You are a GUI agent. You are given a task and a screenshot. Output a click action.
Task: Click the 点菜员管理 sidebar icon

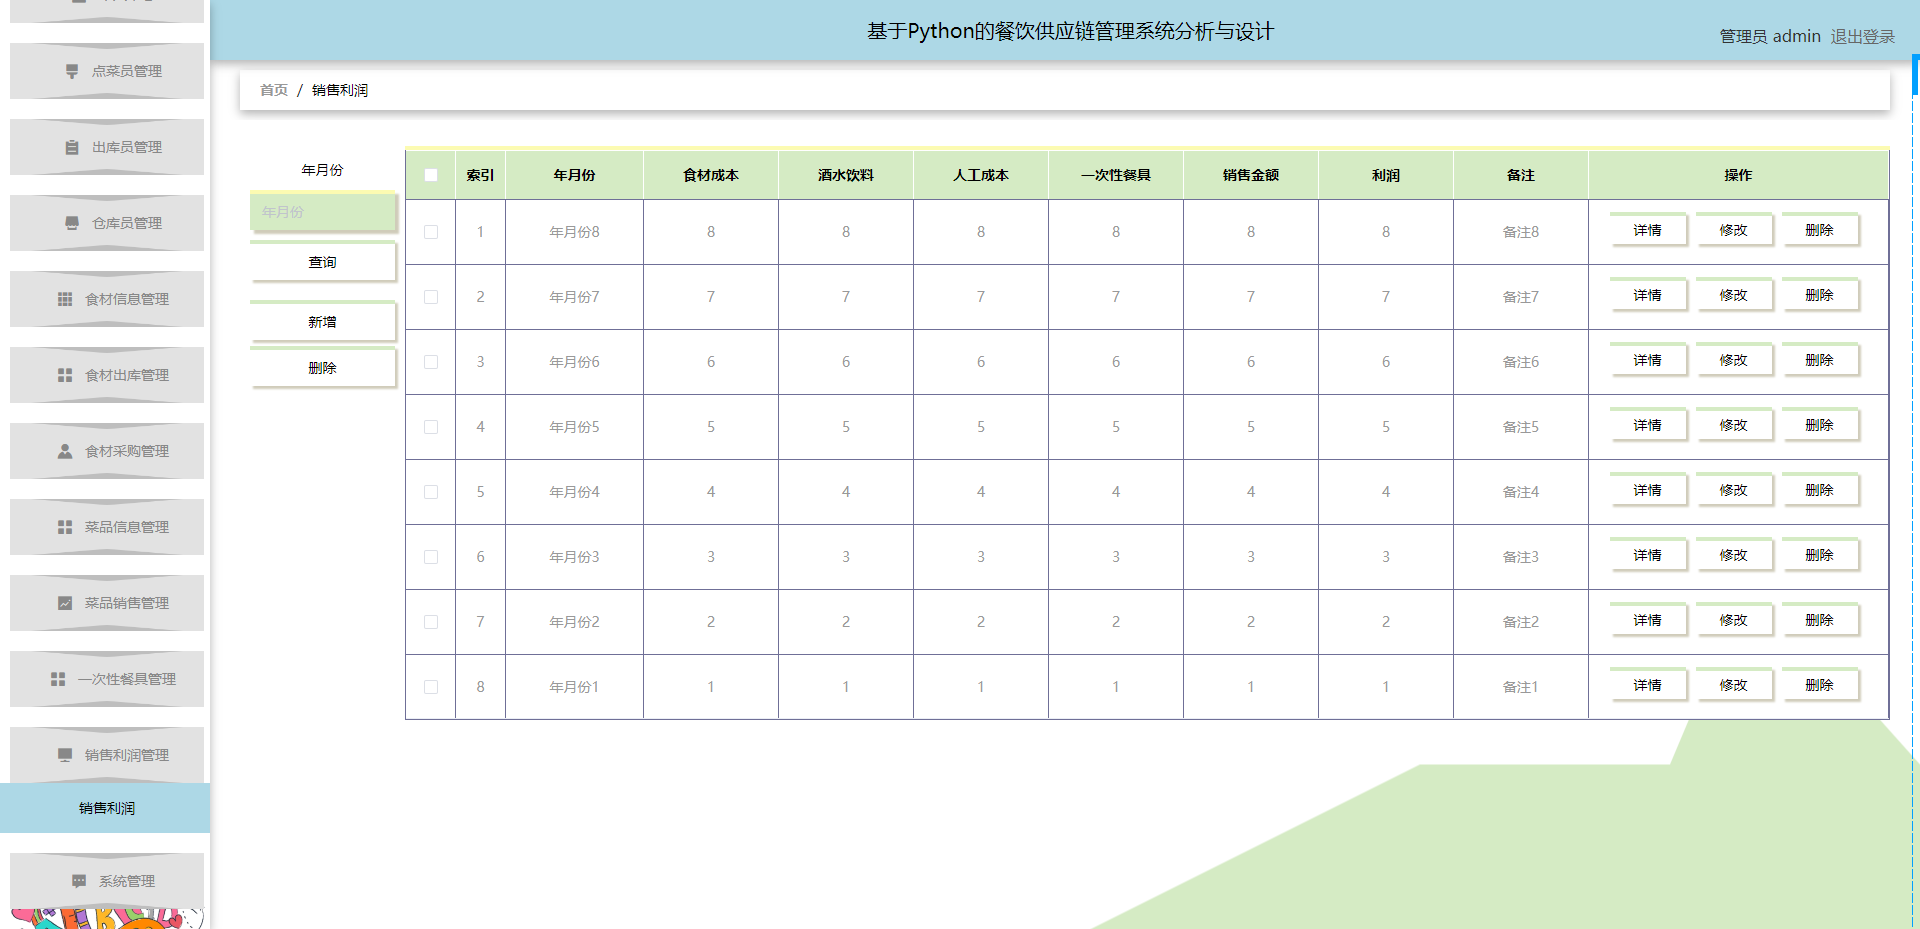[72, 71]
